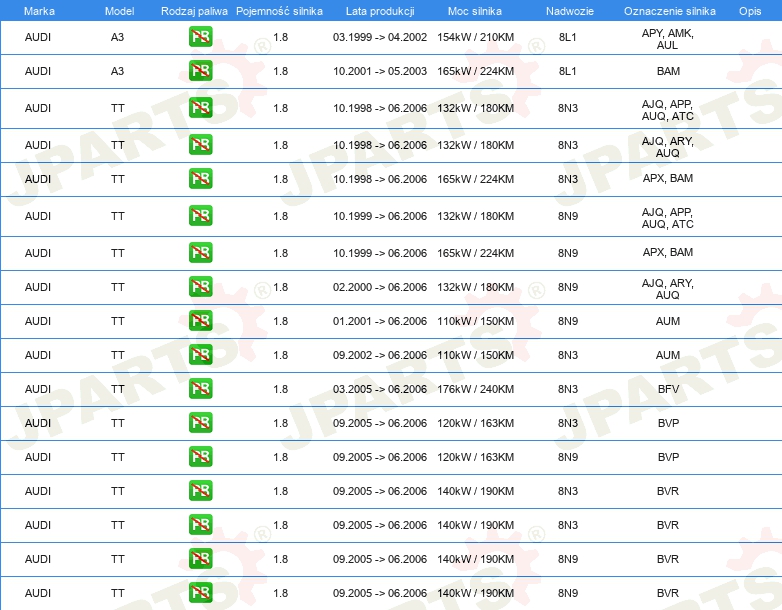Click fuel icon in the BVP 8N9 row
This screenshot has height=610, width=782.
[x=200, y=457]
